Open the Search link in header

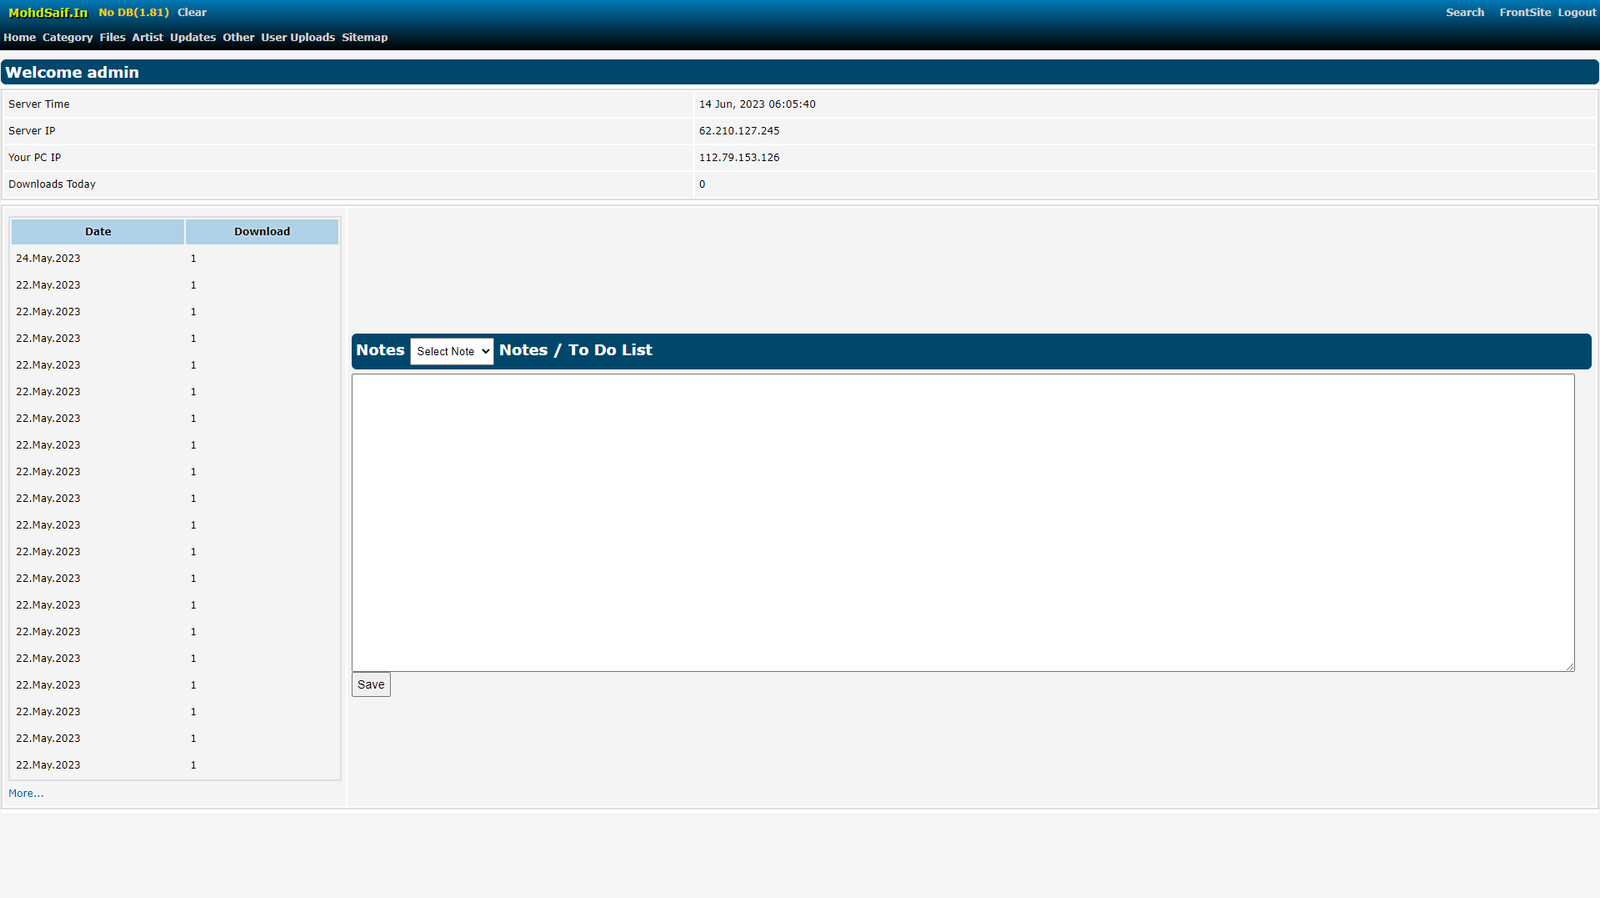[1464, 12]
